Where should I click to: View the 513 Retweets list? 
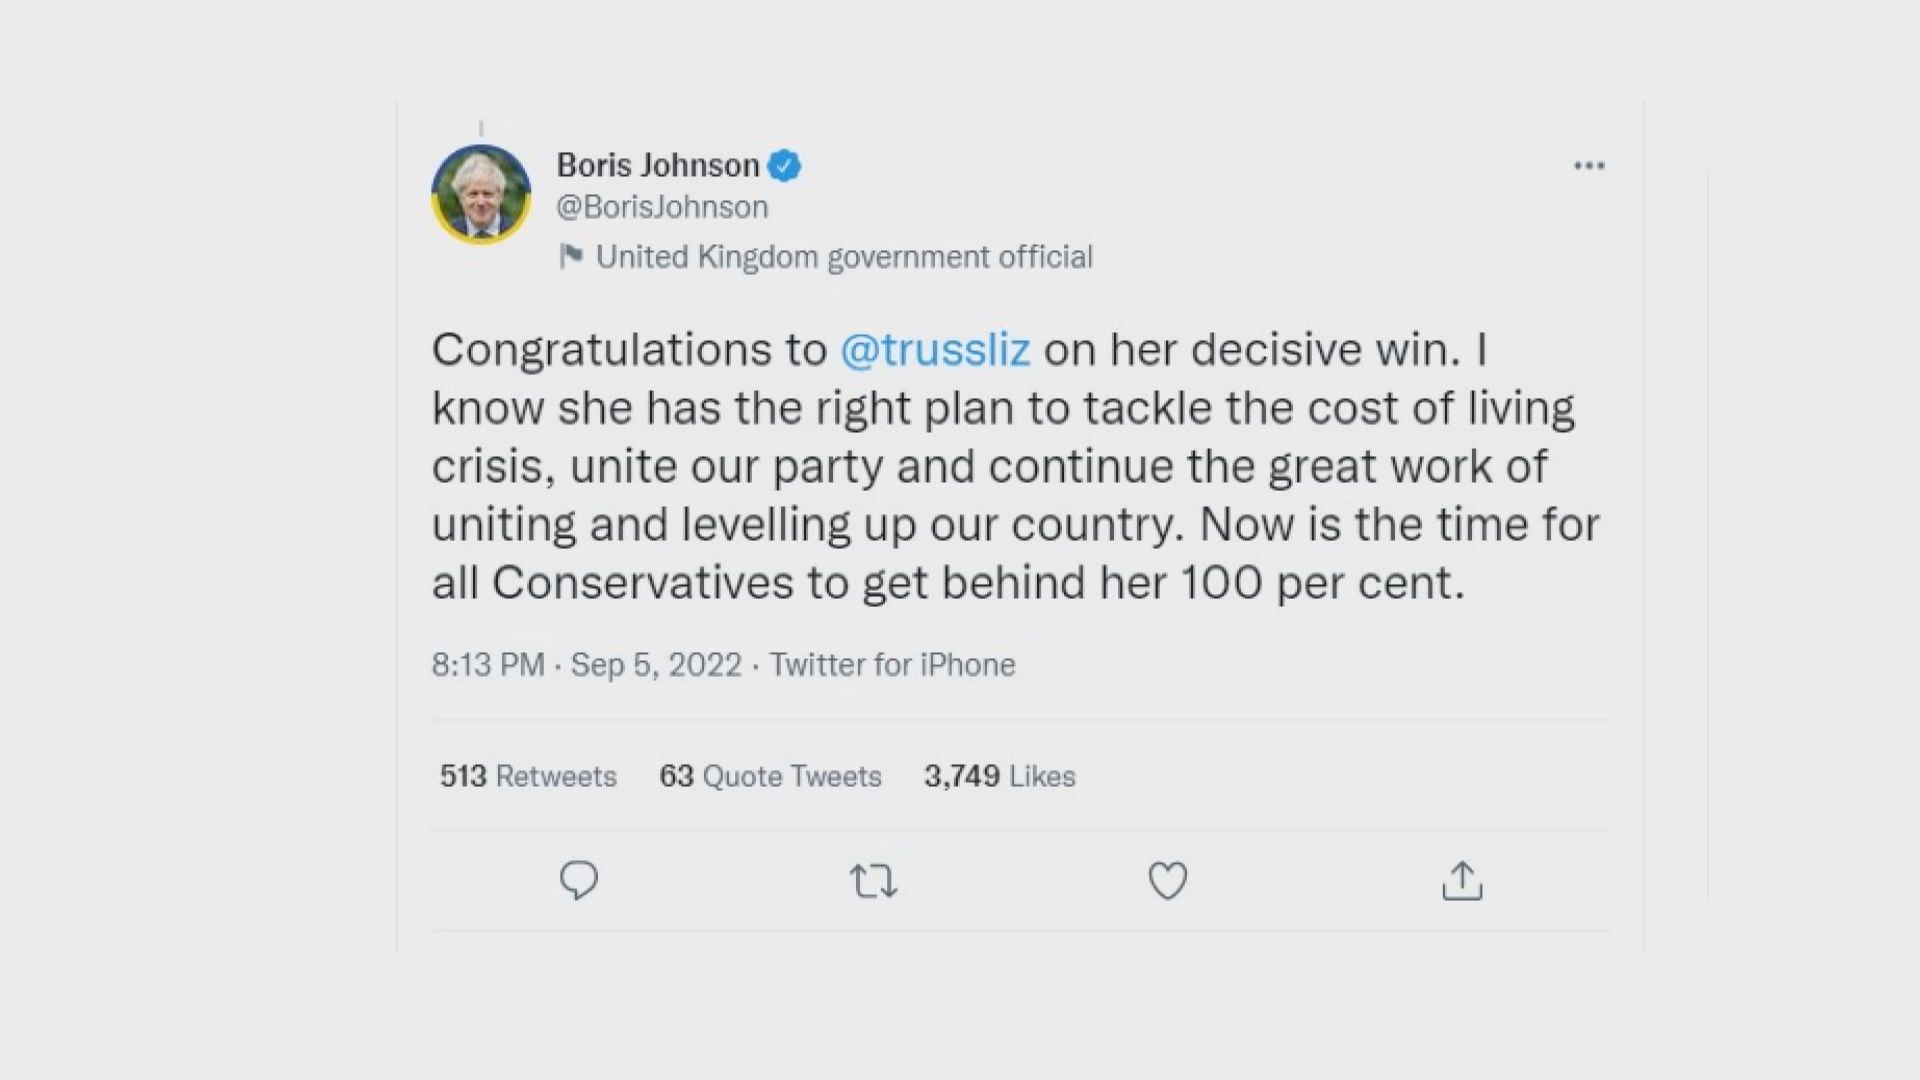528,776
